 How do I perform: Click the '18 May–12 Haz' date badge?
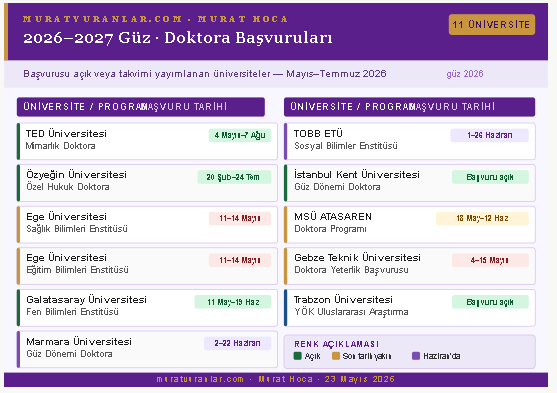tap(482, 218)
